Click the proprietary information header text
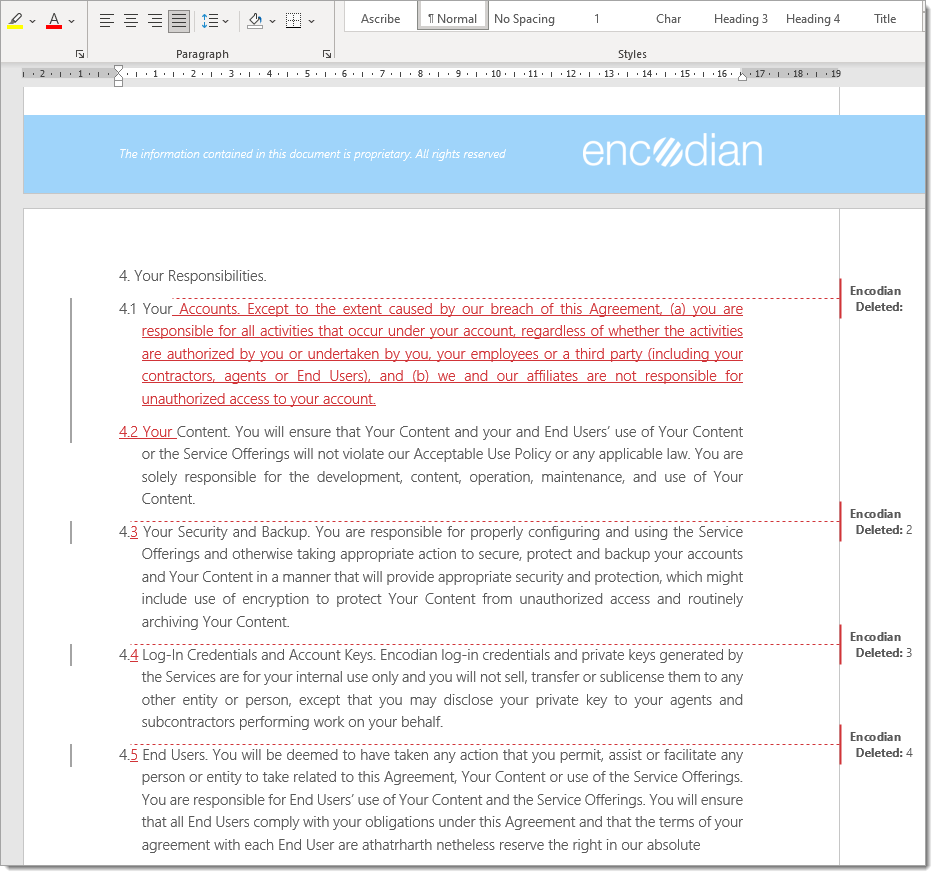 [312, 154]
